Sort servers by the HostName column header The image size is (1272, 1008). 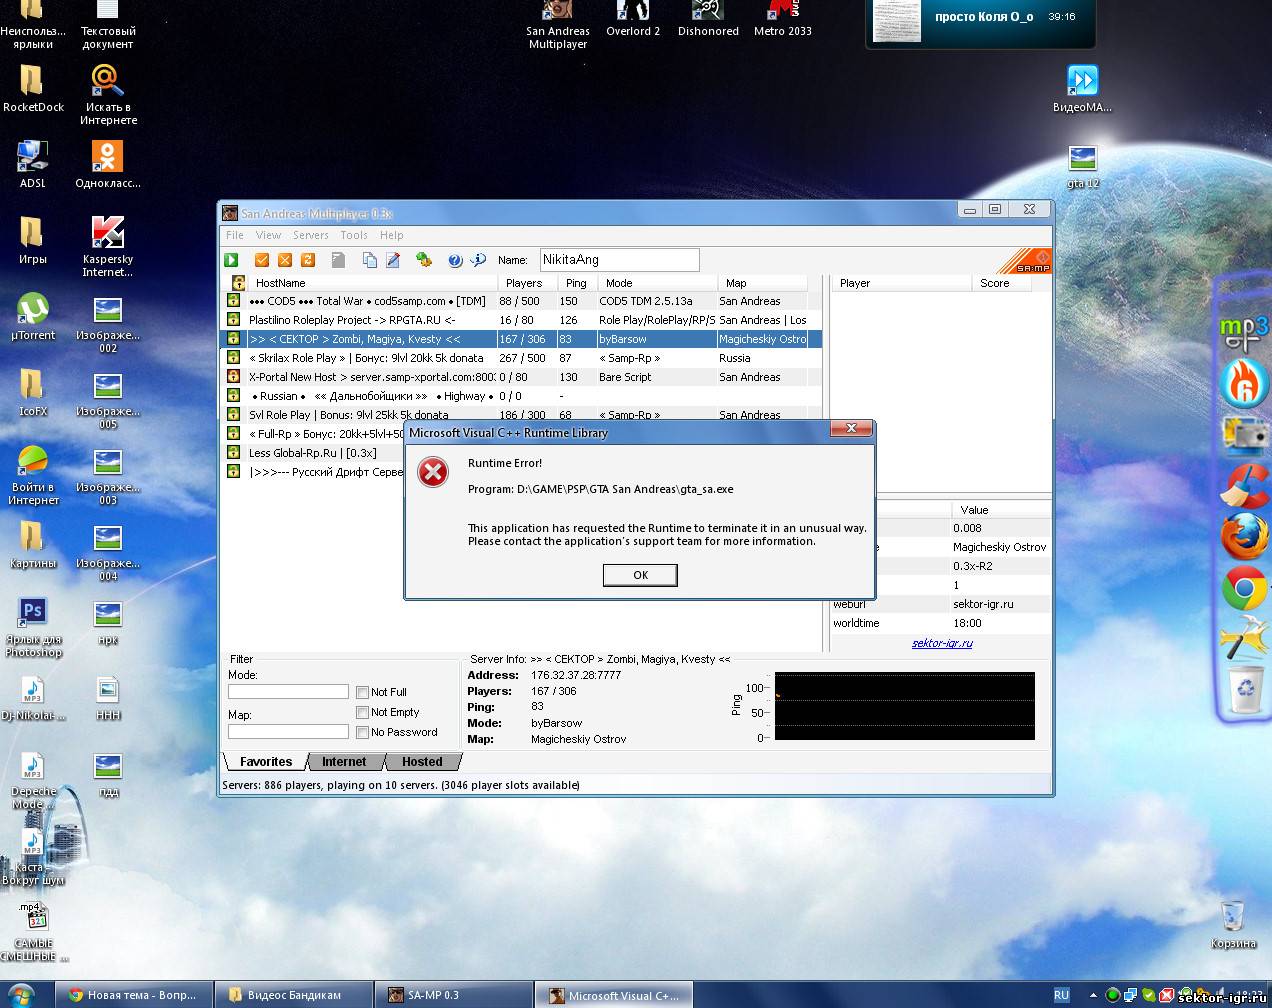(x=372, y=283)
